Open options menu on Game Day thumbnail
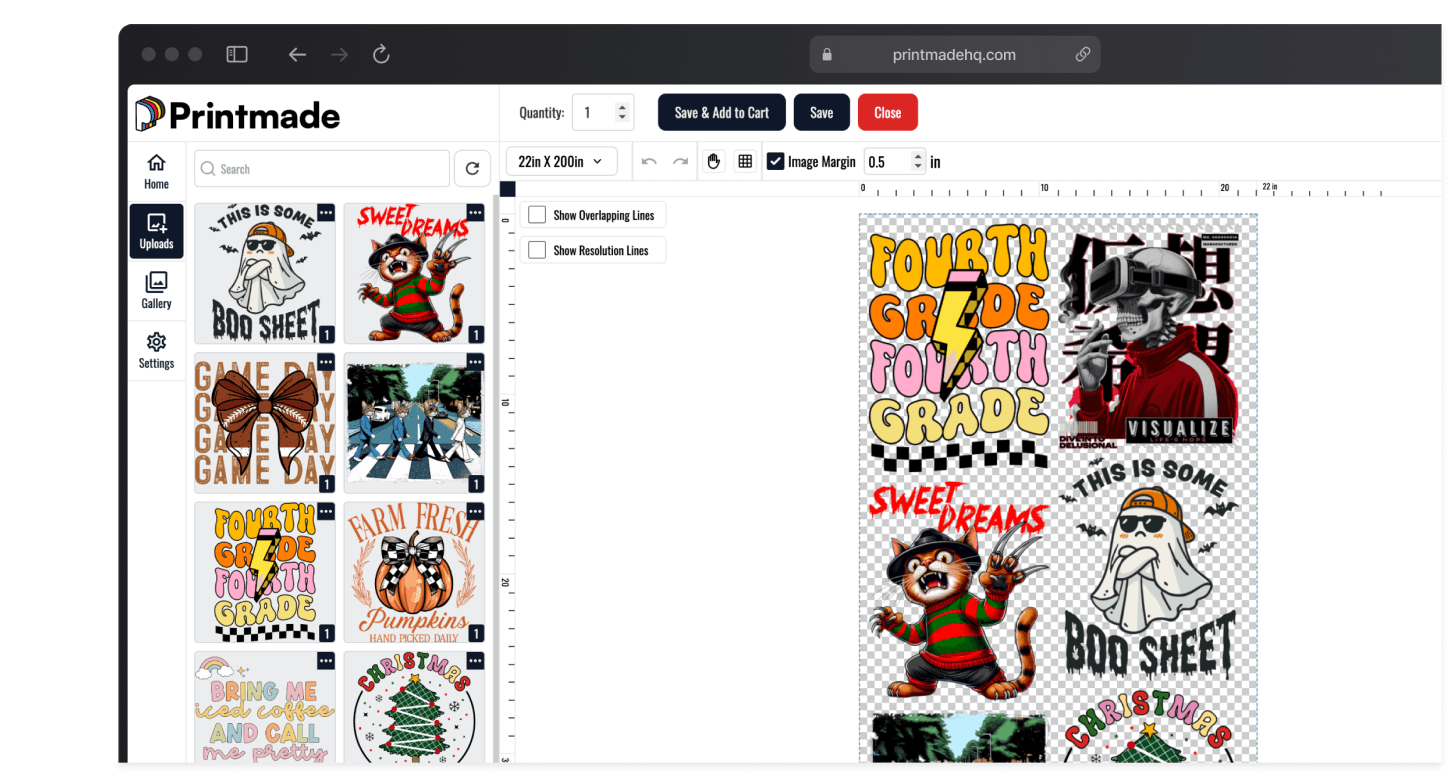Screen dimensions: 1450x775 tap(326, 362)
